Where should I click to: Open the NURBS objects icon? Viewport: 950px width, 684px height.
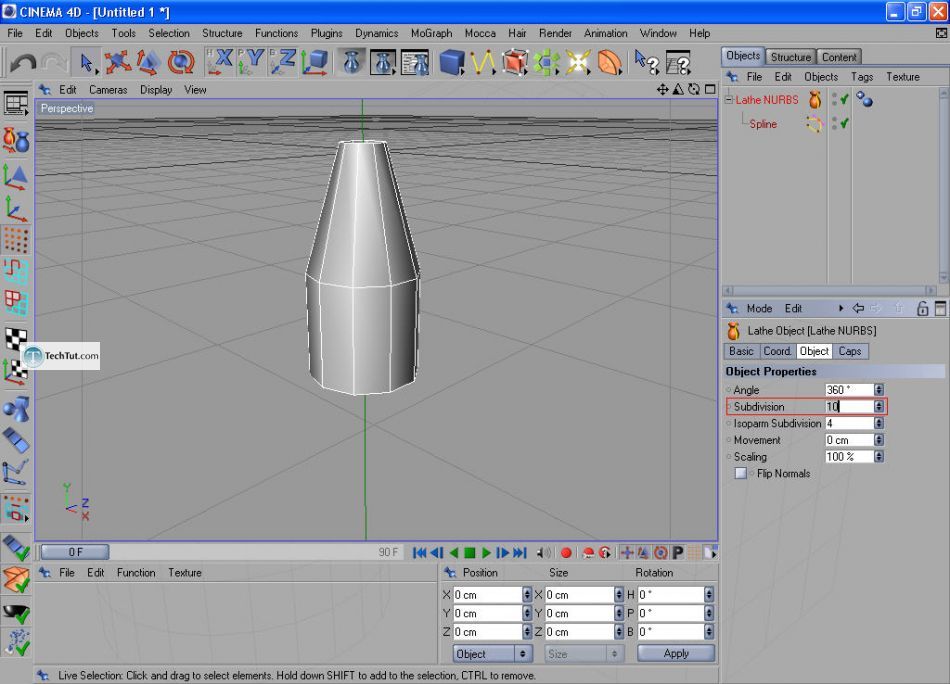(x=514, y=62)
